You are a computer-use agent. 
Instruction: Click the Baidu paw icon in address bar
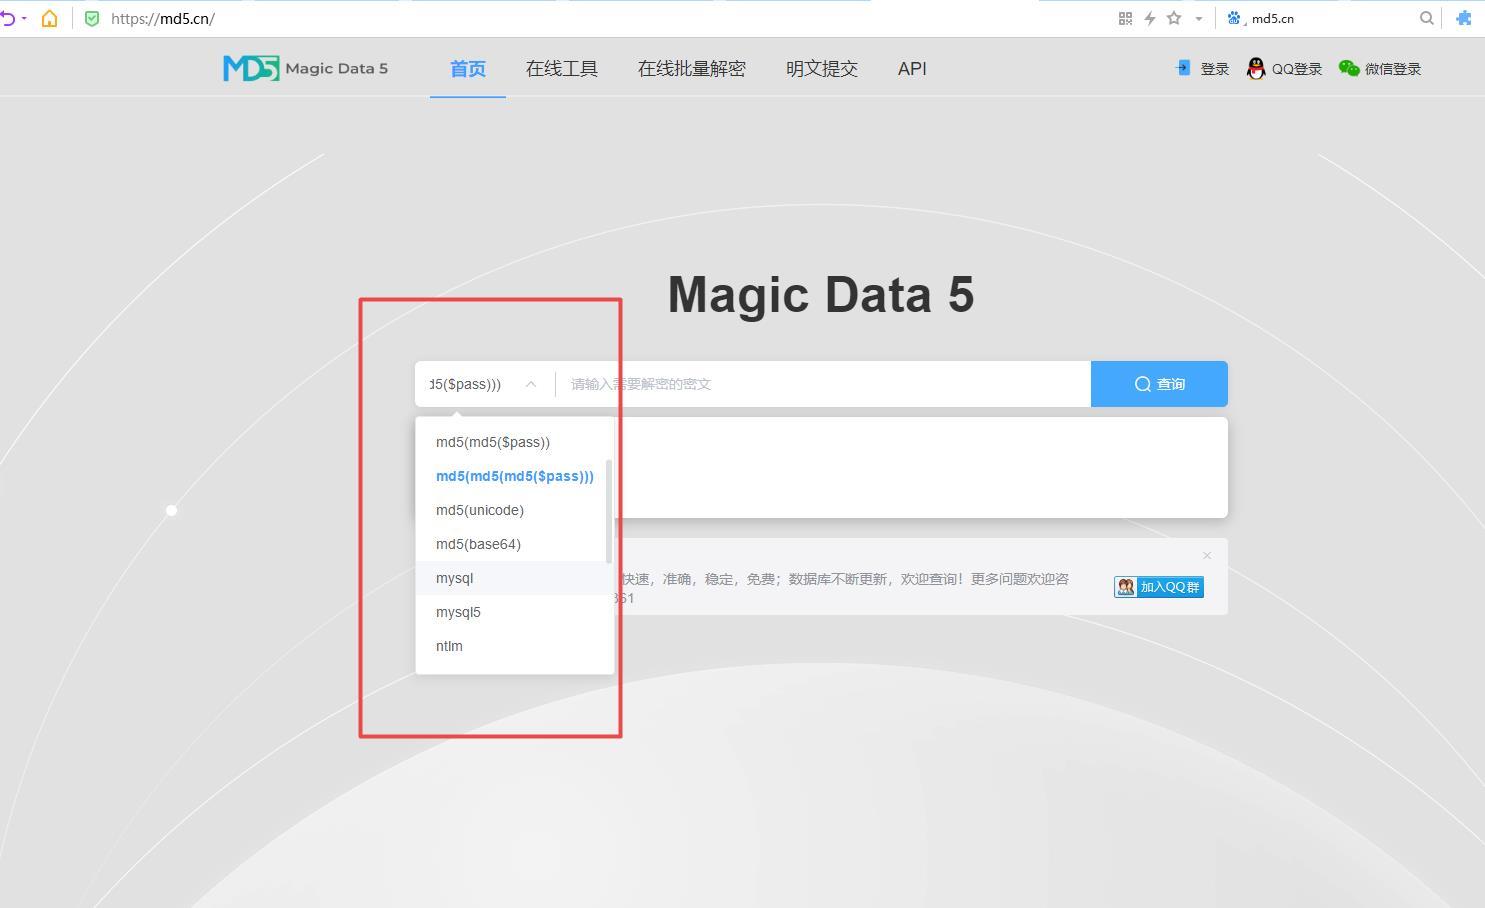point(1232,18)
